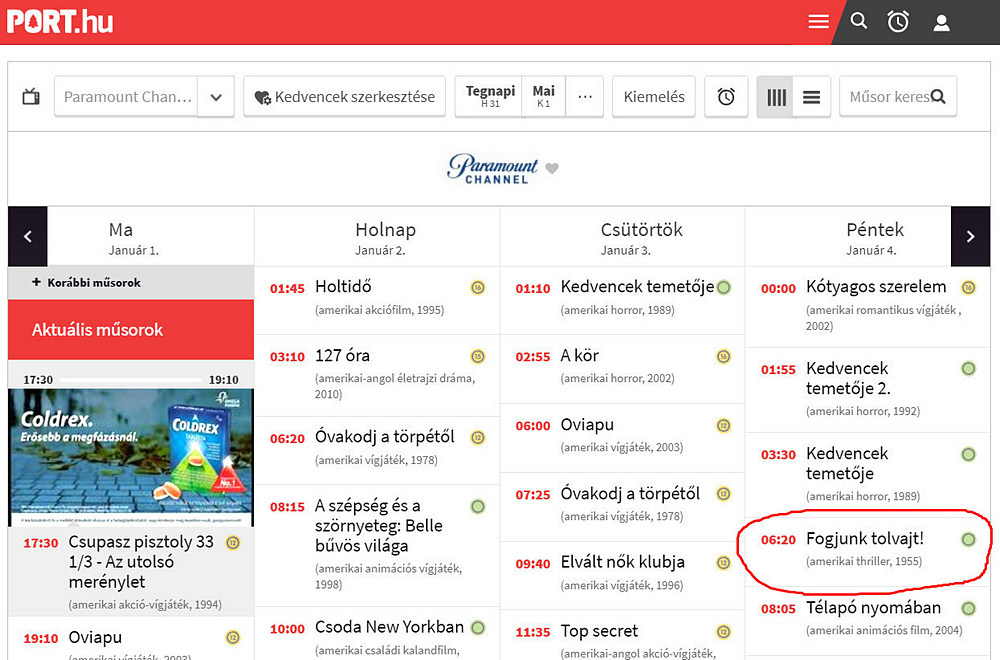This screenshot has height=660, width=1000.
Task: Switch to list view layout
Action: click(811, 97)
